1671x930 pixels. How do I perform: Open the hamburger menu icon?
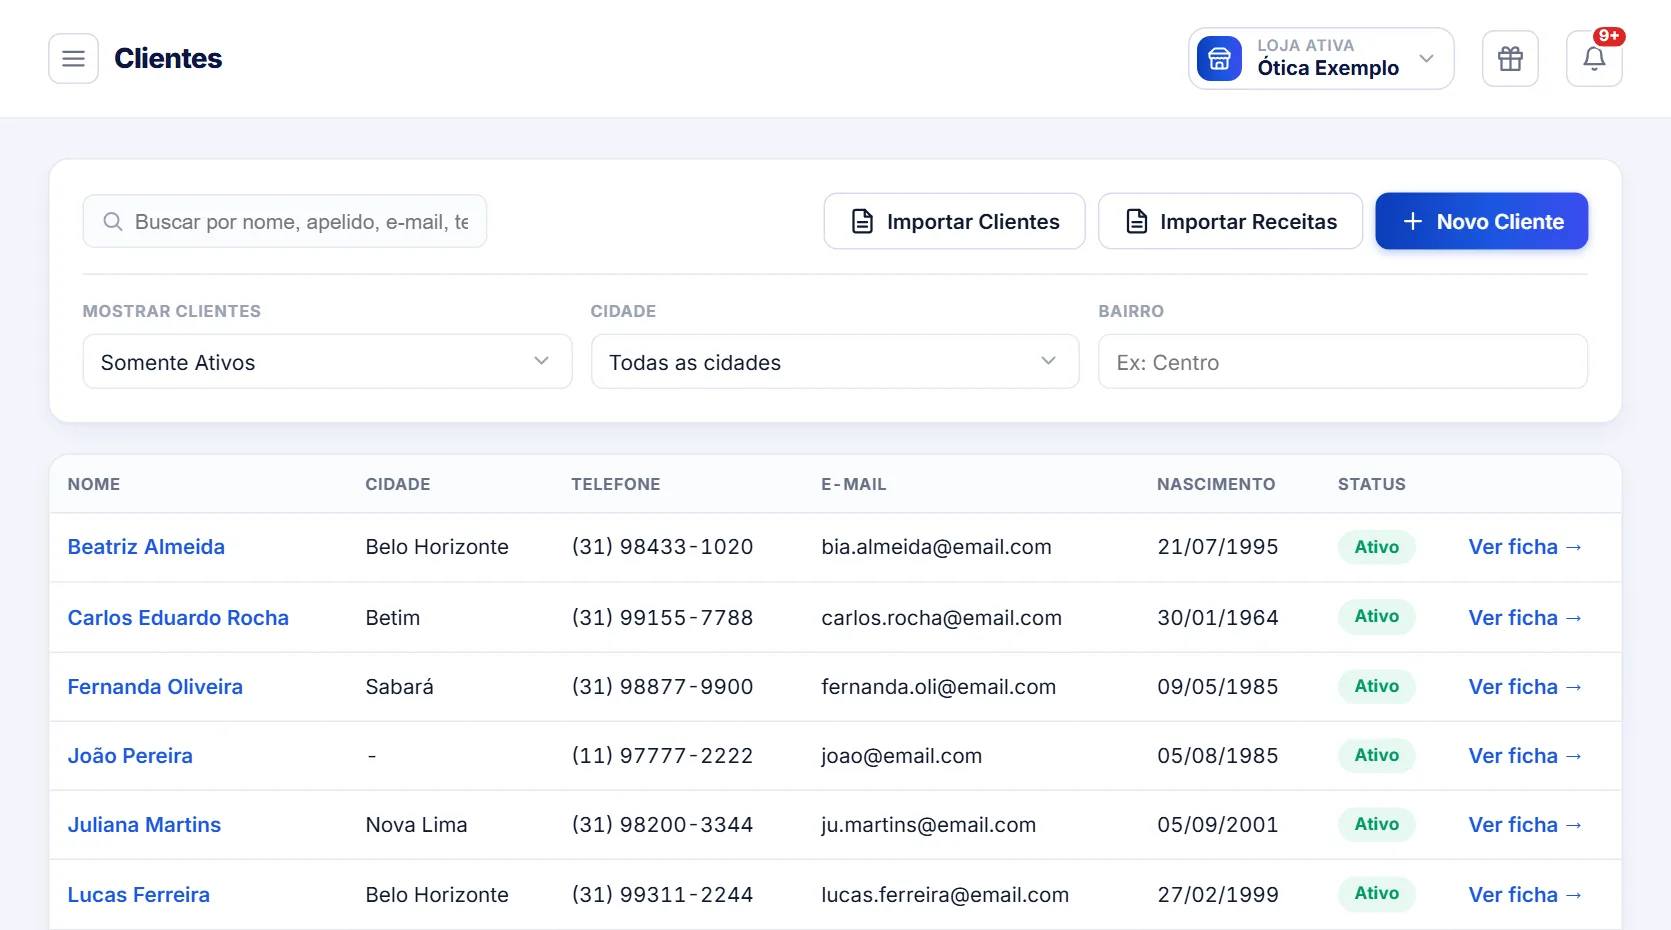click(x=73, y=59)
